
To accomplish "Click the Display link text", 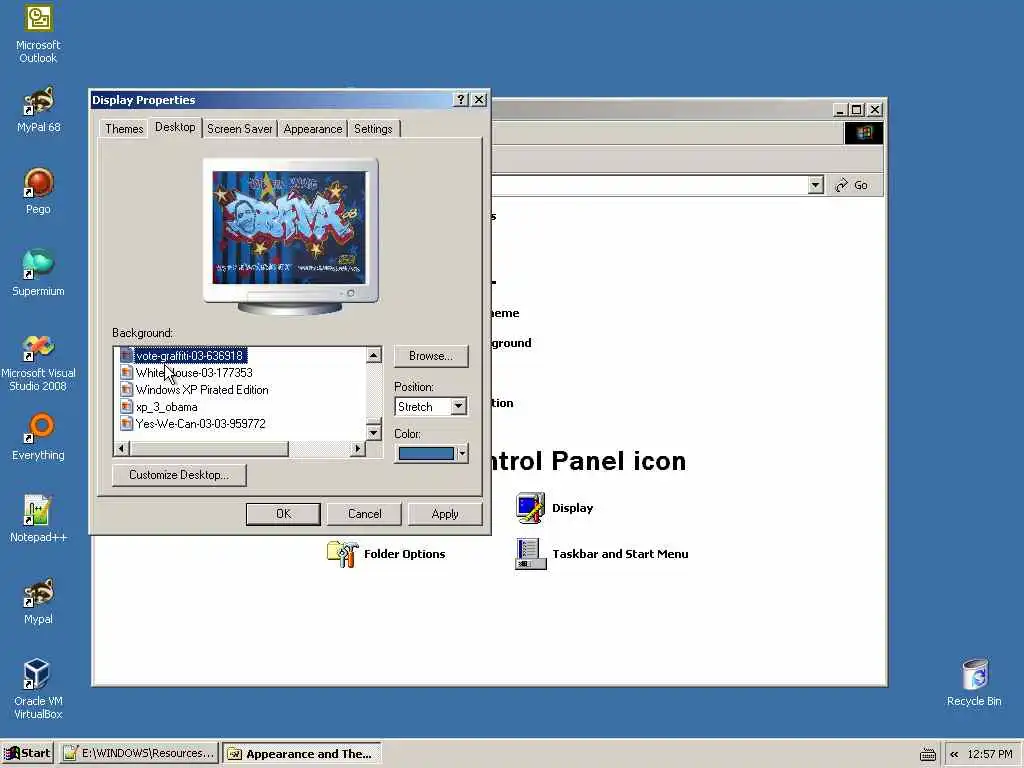I will pyautogui.click(x=572, y=508).
